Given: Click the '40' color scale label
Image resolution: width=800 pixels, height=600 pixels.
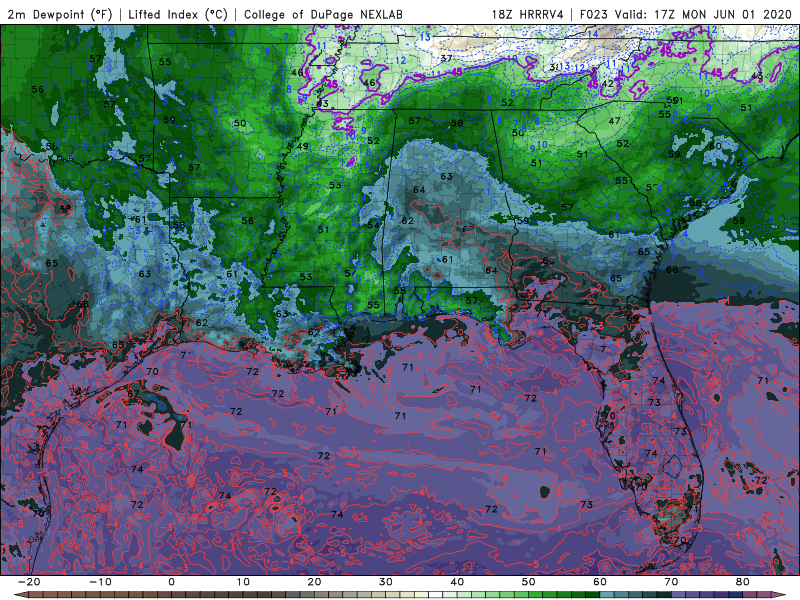Looking at the screenshot, I should pyautogui.click(x=457, y=582).
